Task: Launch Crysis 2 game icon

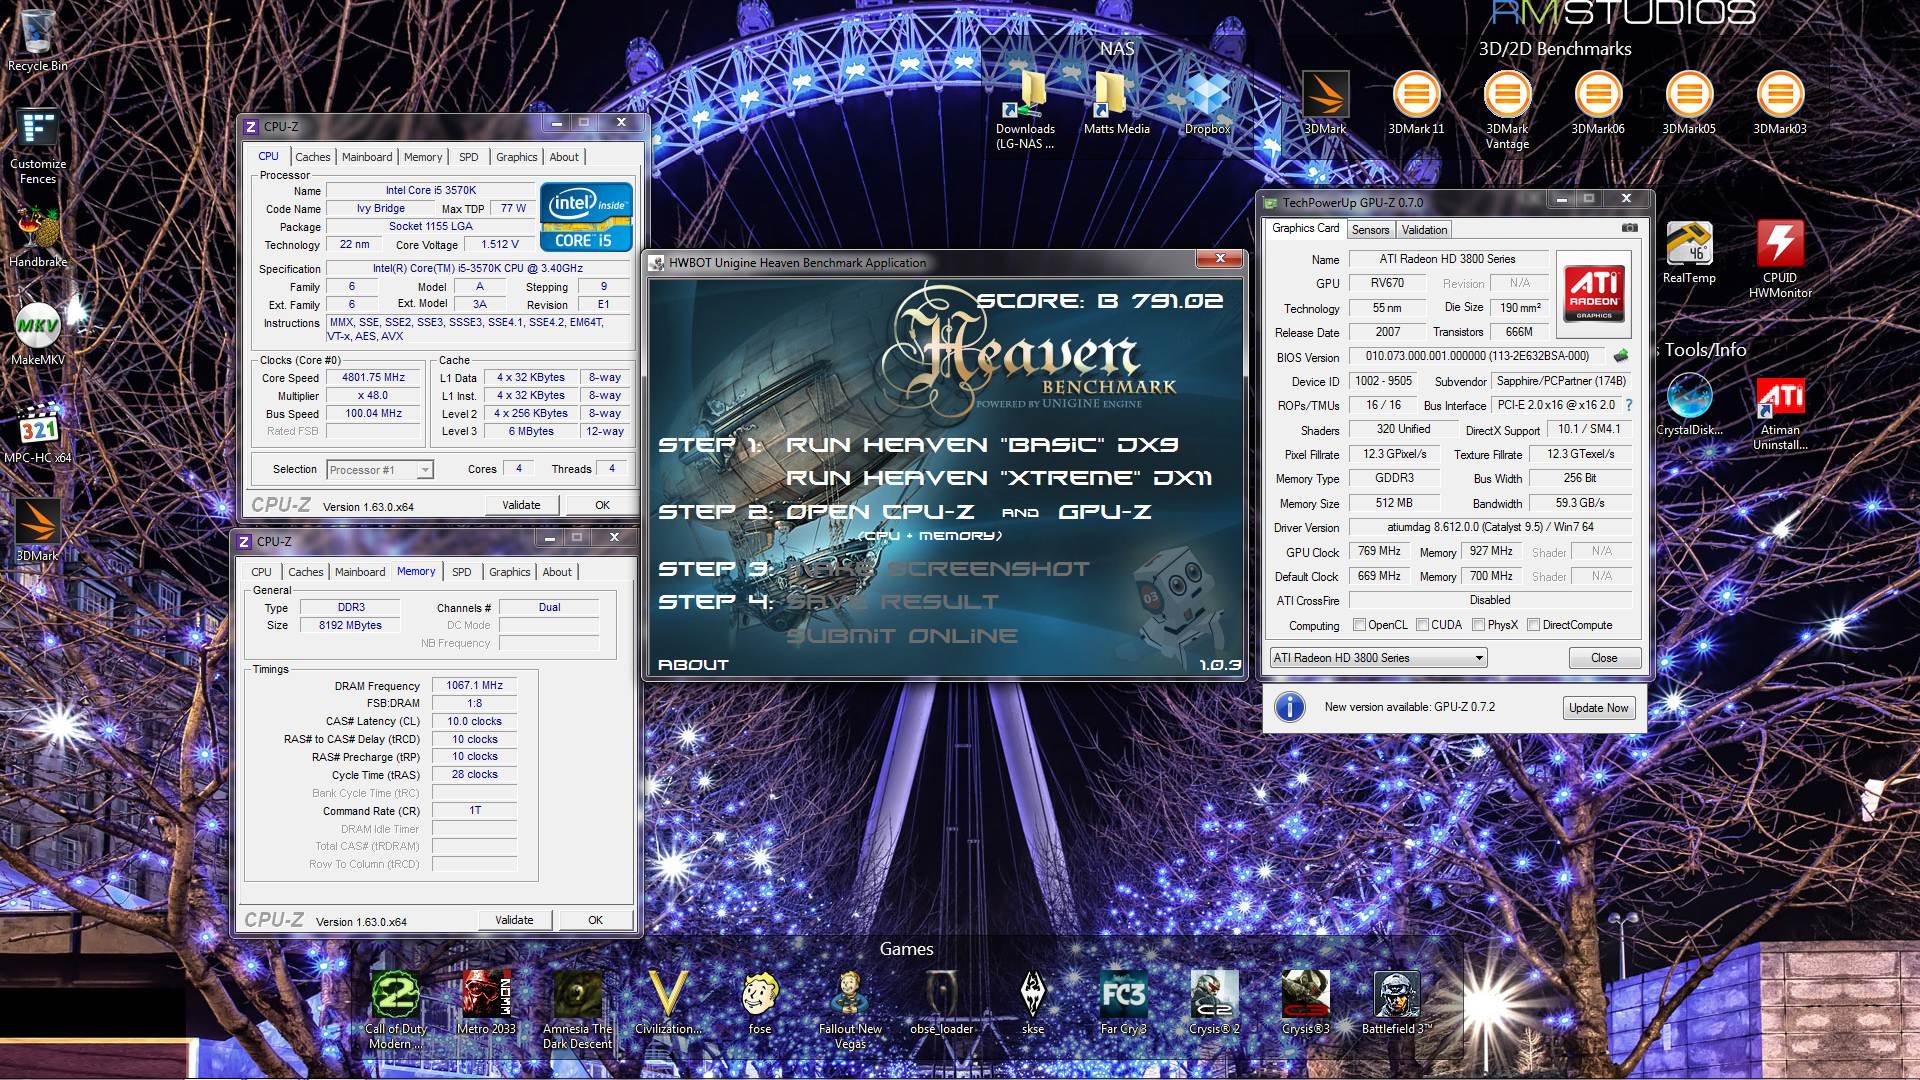Action: pos(1214,1003)
